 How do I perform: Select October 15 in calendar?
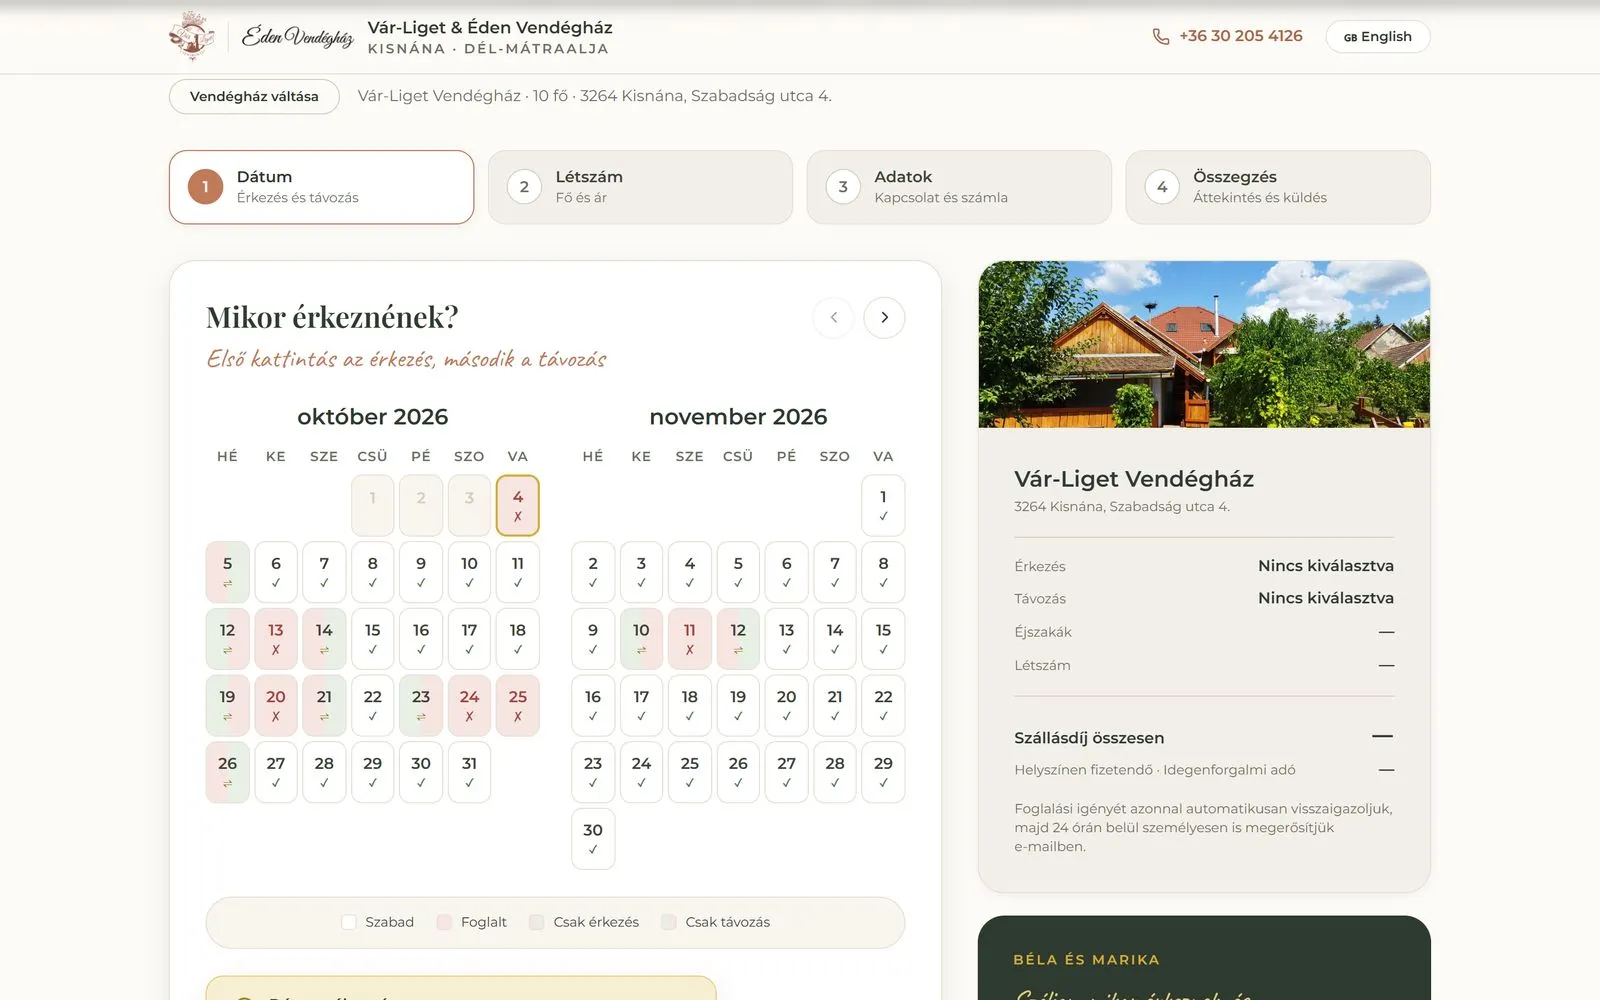[372, 639]
